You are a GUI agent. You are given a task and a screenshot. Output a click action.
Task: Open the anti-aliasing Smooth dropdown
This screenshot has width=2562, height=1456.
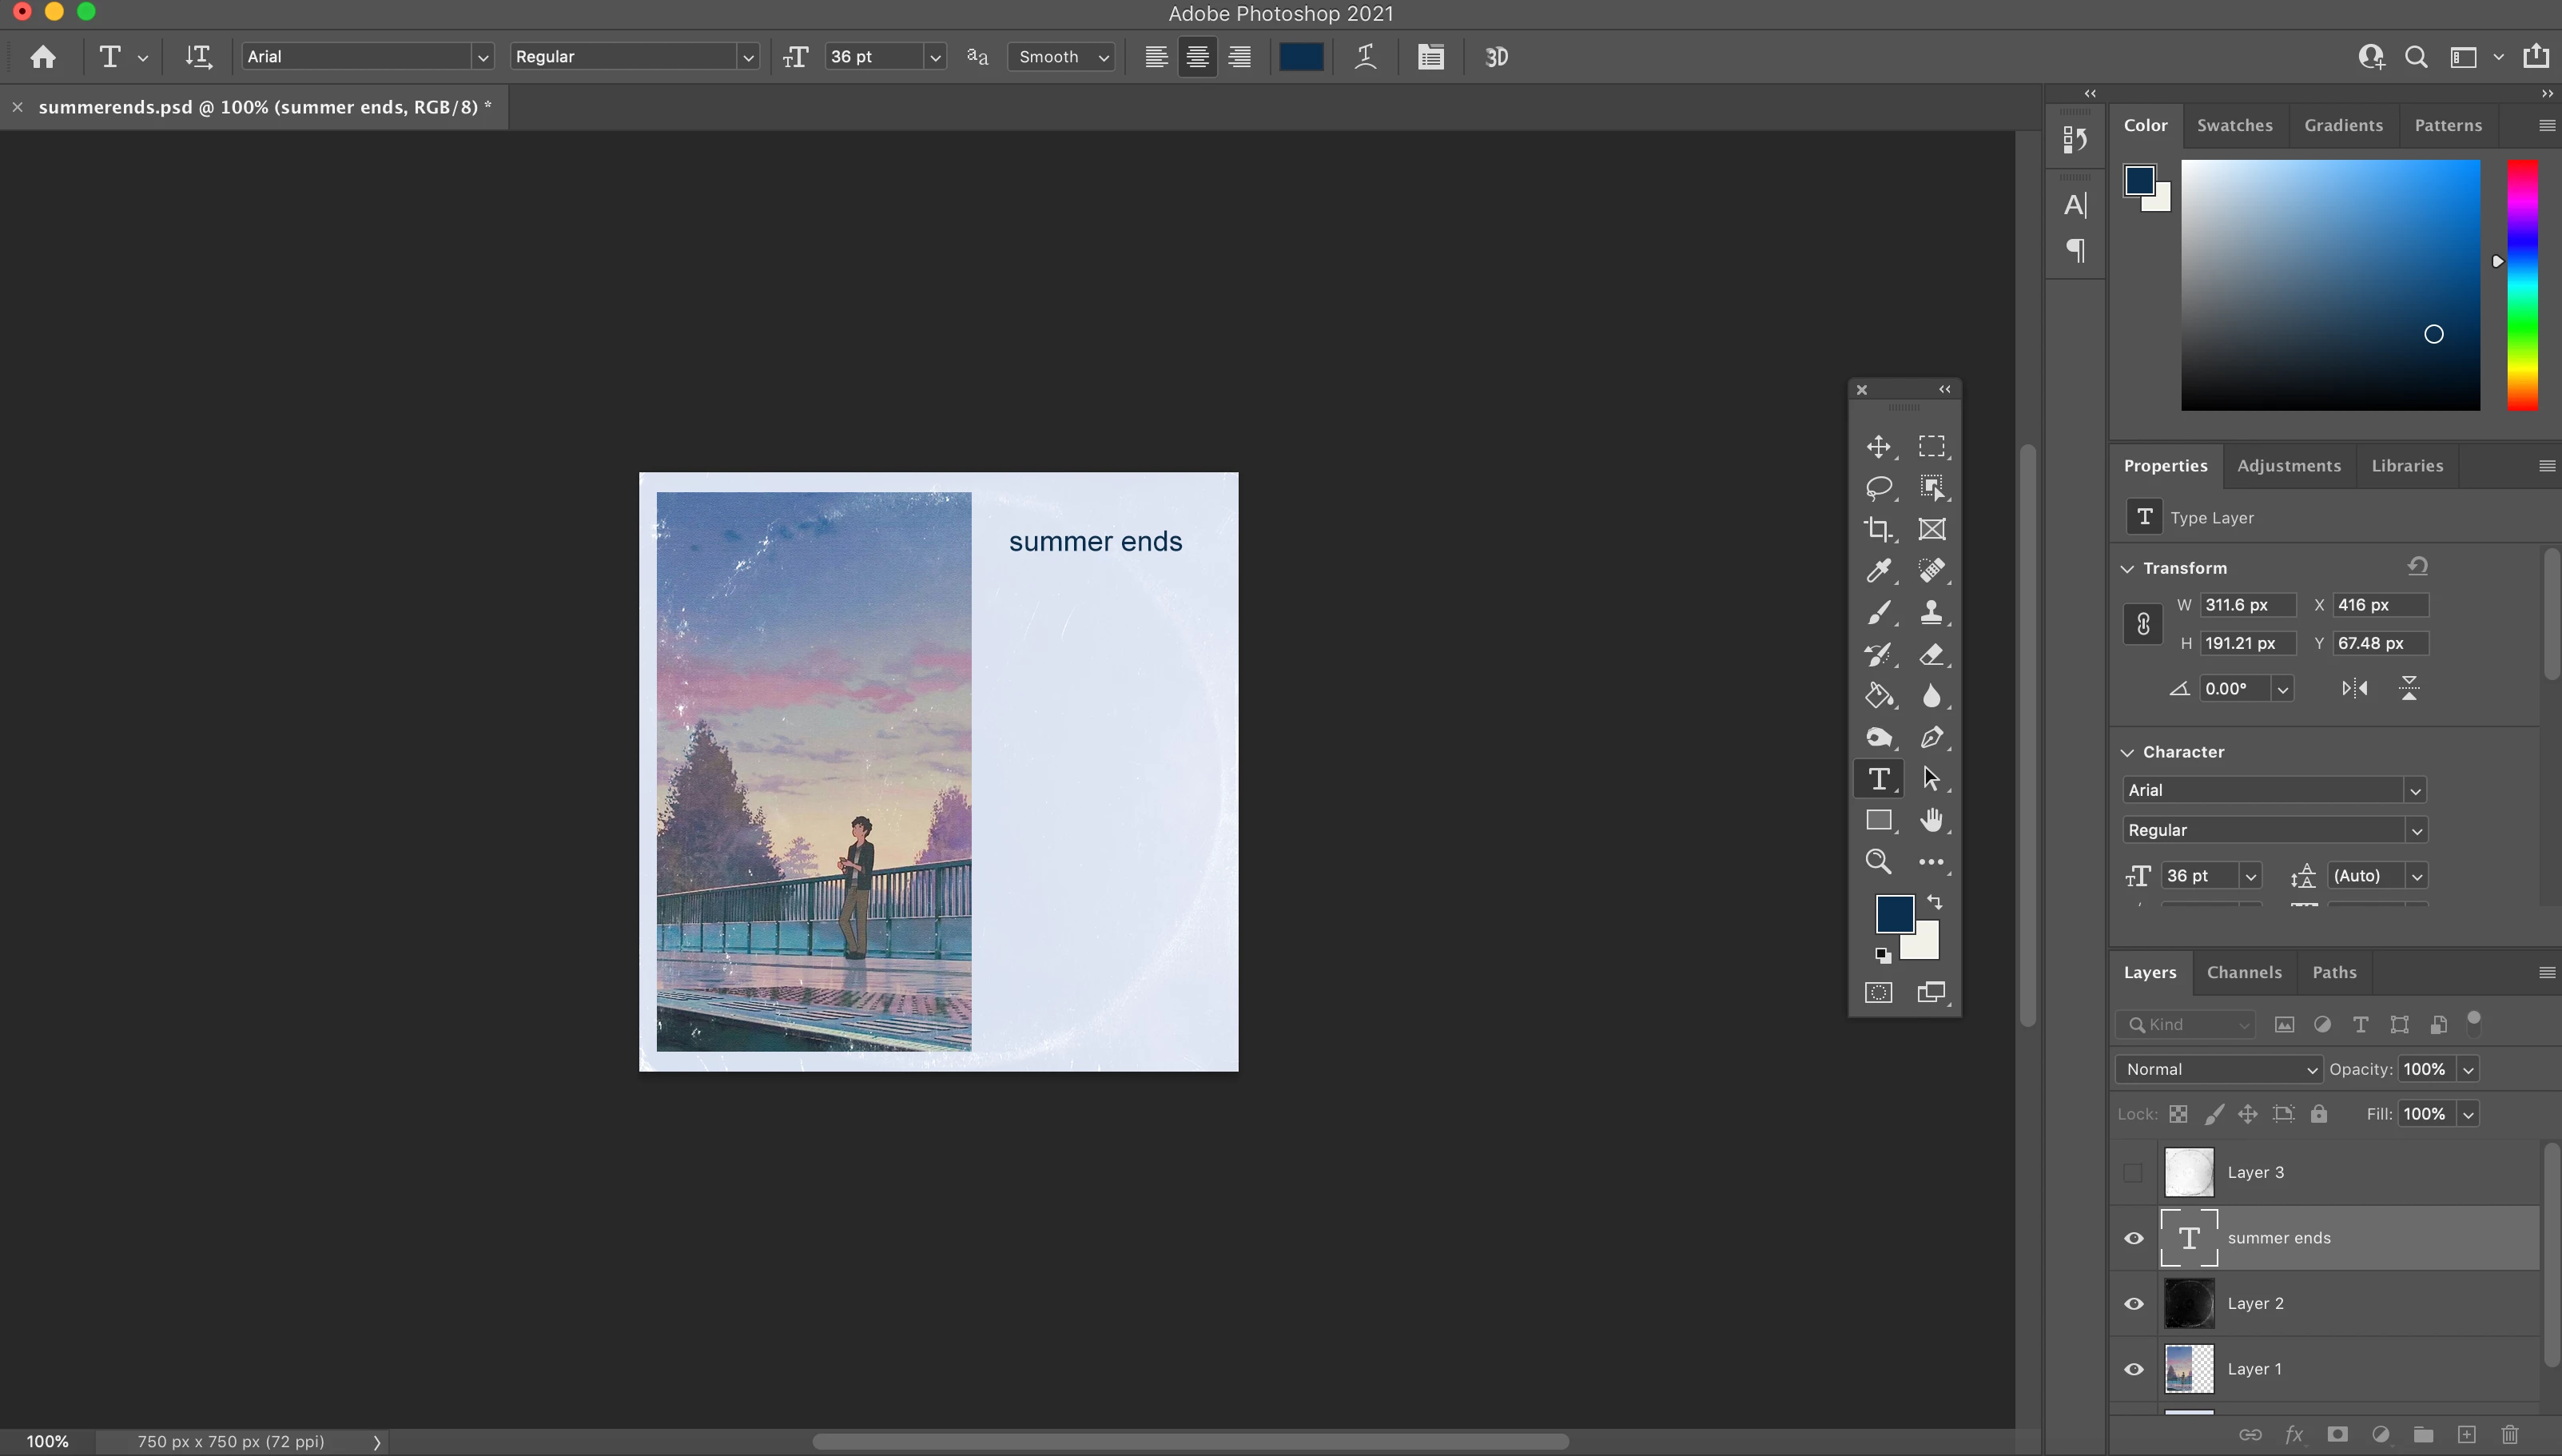pos(1062,57)
